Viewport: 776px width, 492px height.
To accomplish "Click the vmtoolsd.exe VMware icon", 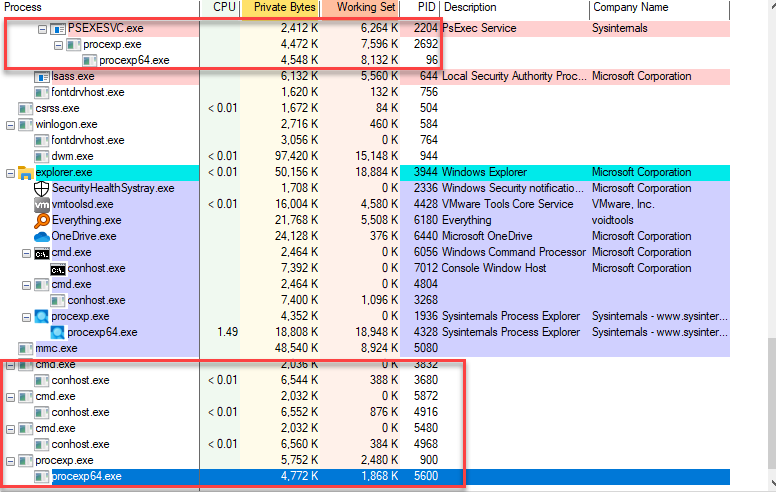I will tap(42, 204).
